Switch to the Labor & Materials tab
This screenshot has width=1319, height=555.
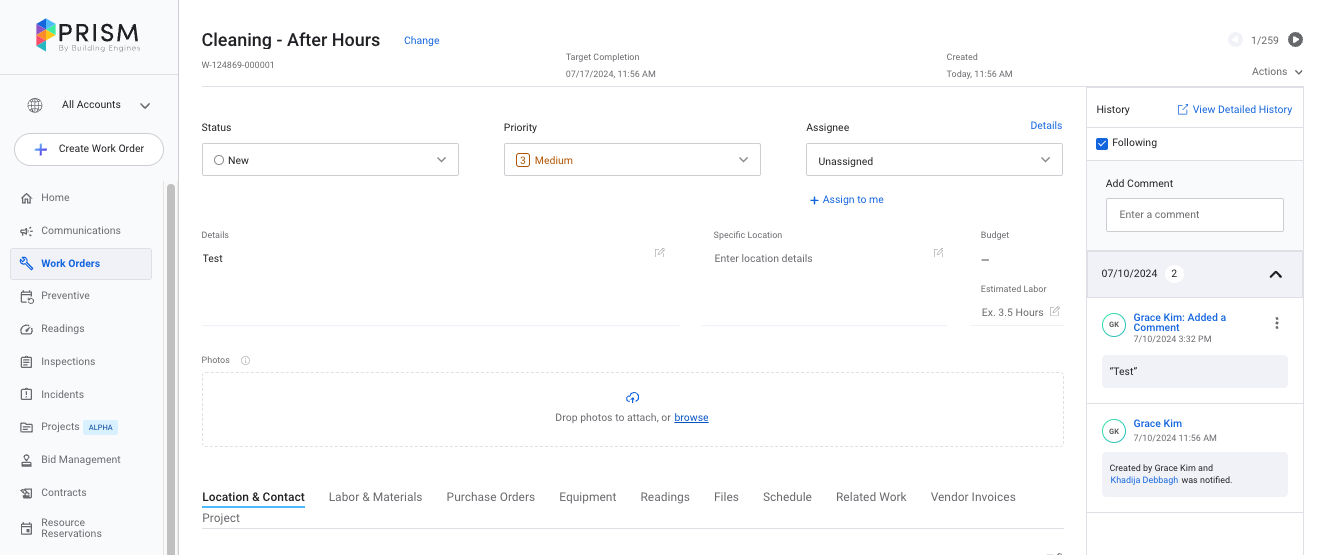[375, 497]
